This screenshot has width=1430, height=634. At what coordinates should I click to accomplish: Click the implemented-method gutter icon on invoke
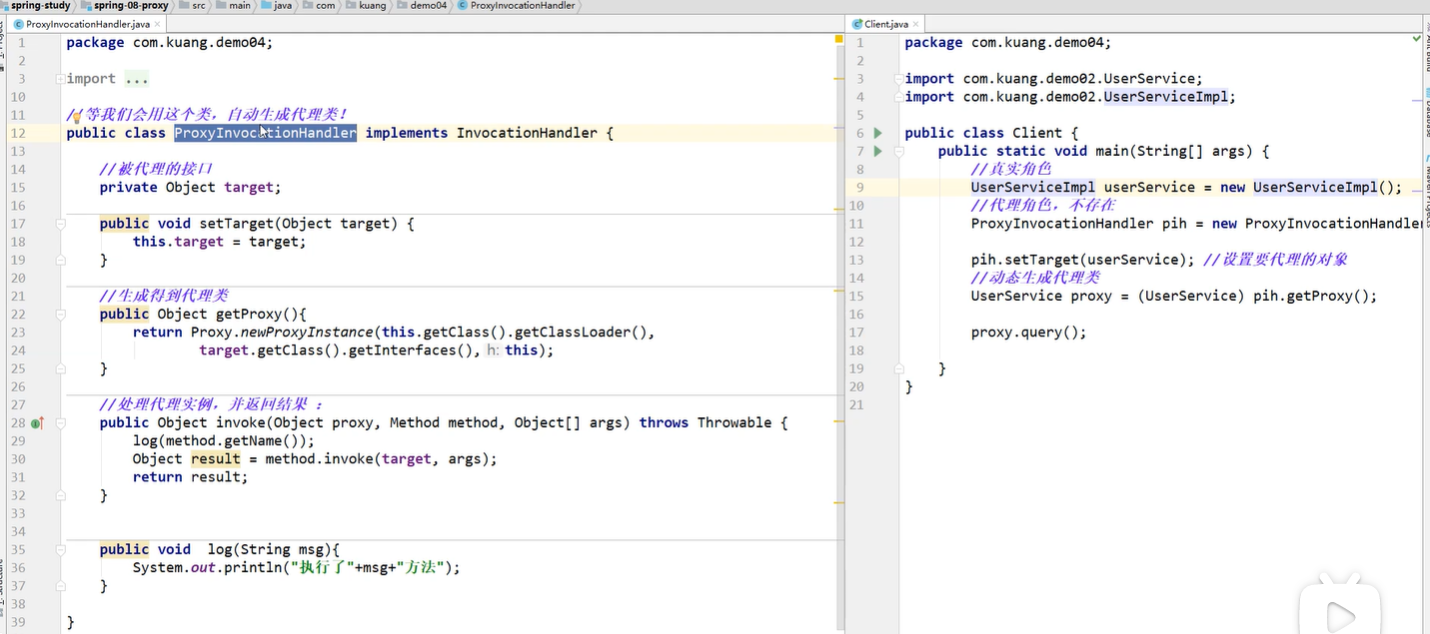(x=37, y=423)
